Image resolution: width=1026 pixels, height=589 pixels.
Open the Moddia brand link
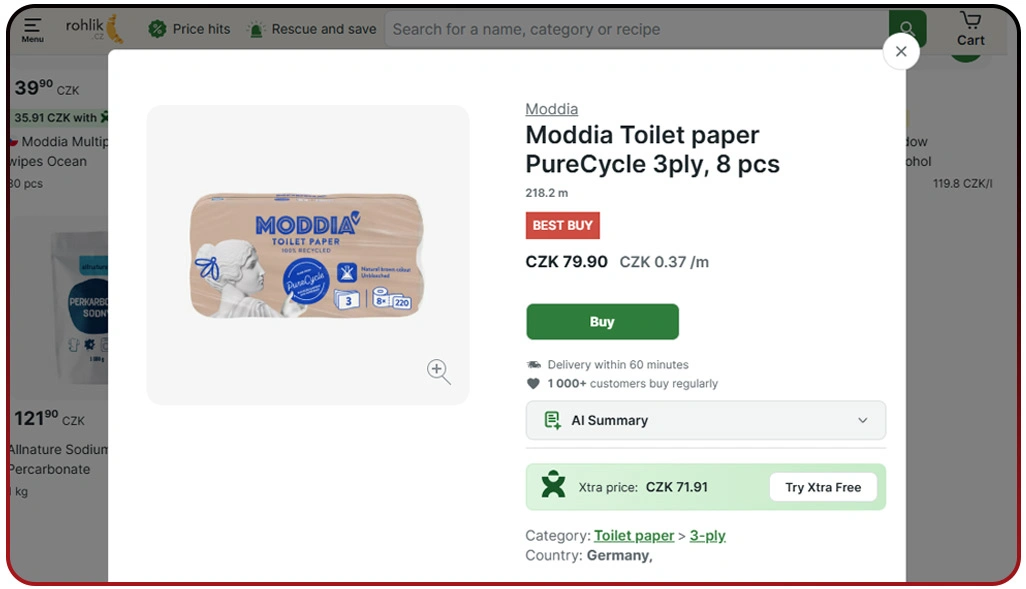(551, 108)
